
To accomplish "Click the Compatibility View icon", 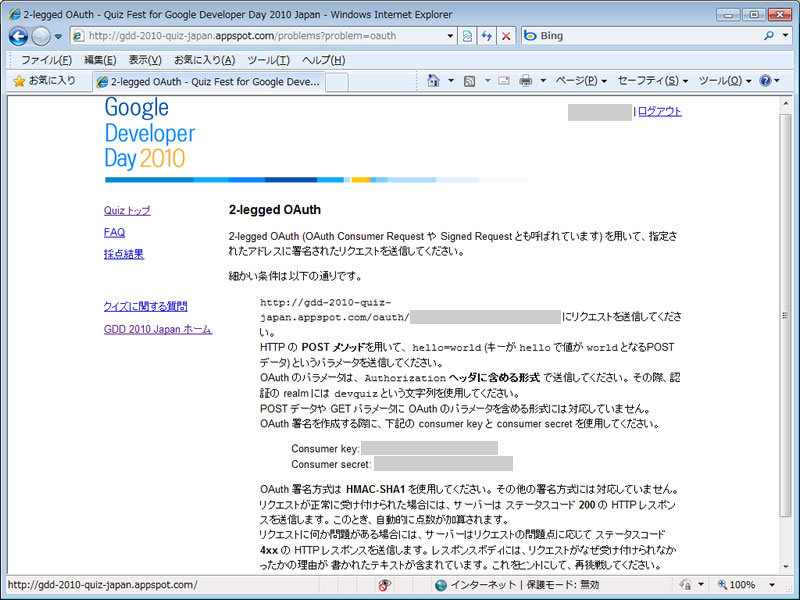I will click(467, 36).
